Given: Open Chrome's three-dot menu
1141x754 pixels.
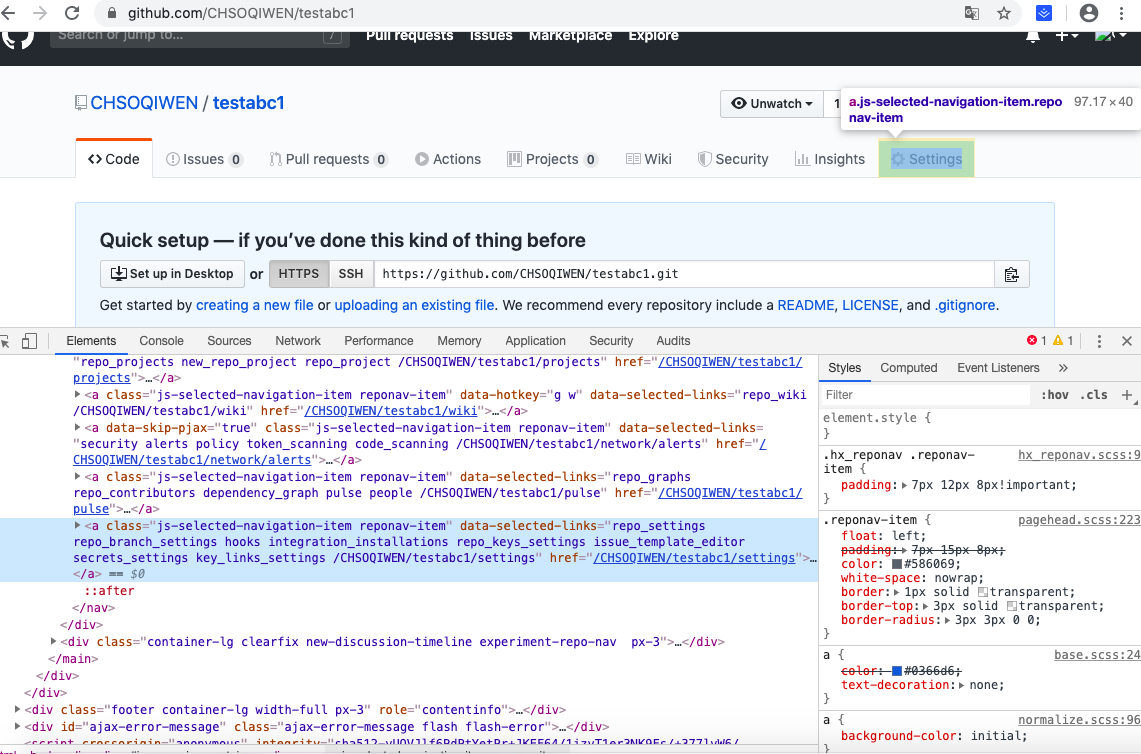Looking at the screenshot, I should 1121,13.
